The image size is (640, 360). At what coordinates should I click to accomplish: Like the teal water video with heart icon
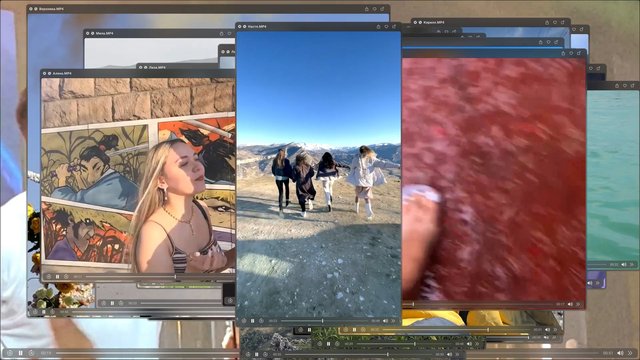624,85
